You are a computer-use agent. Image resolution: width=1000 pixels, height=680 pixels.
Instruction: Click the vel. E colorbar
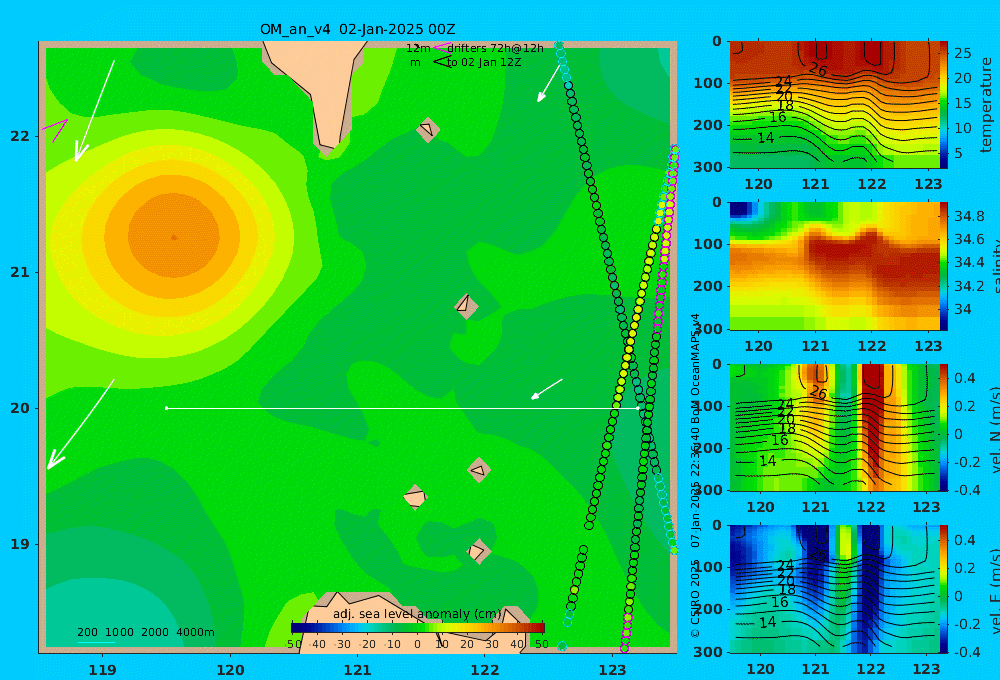click(x=943, y=589)
